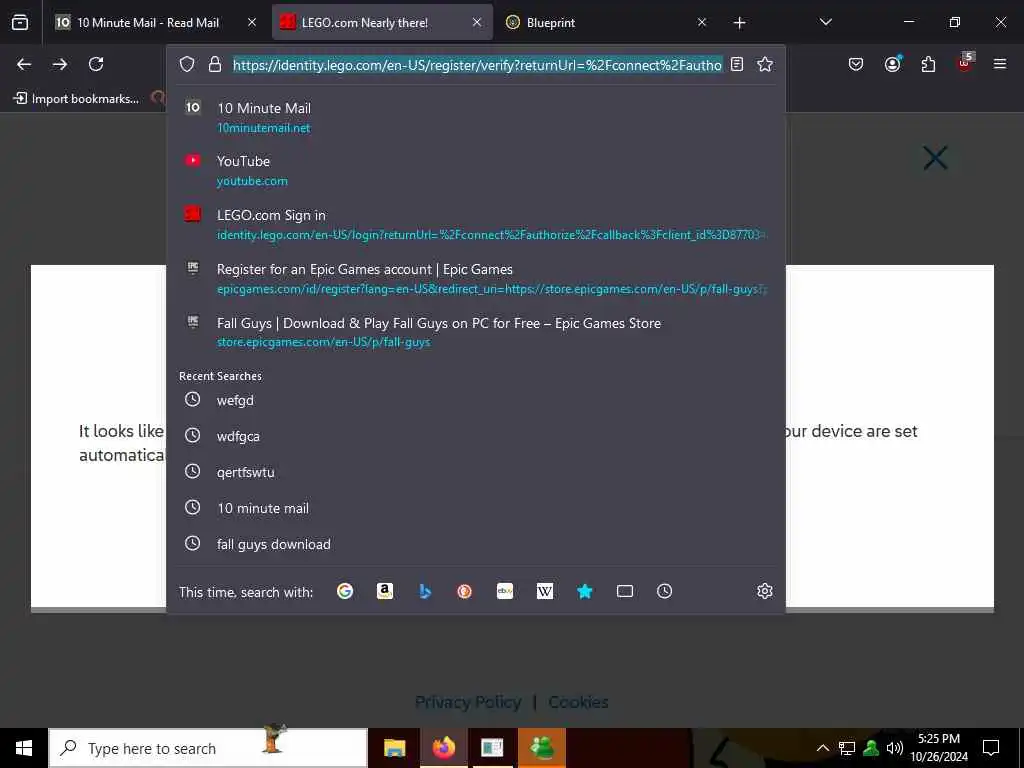The image size is (1024, 768).
Task: Choose recent search qertfswtu
Action: tap(476, 472)
